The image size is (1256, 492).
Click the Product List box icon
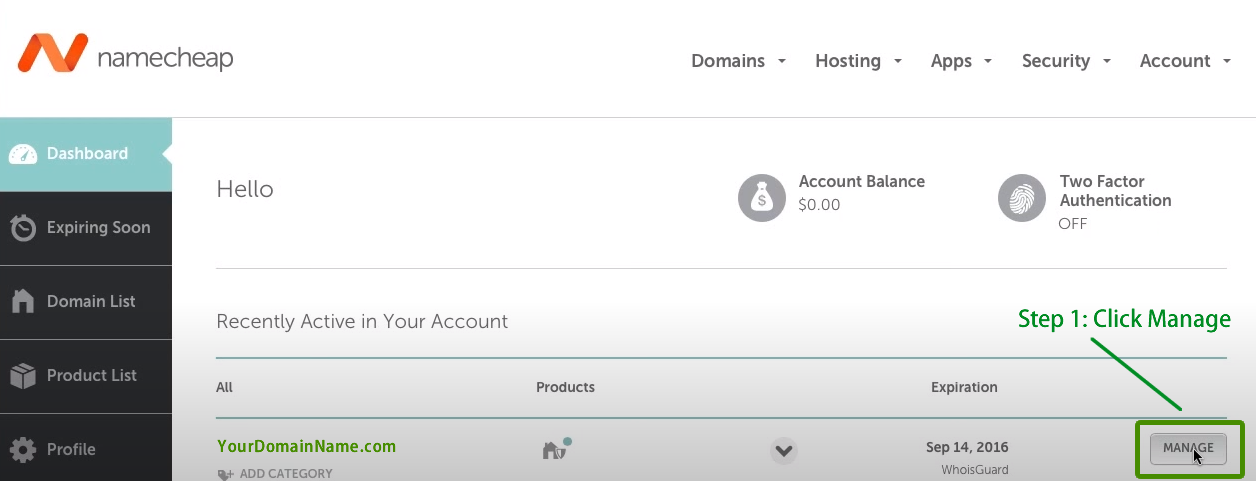[x=23, y=376]
